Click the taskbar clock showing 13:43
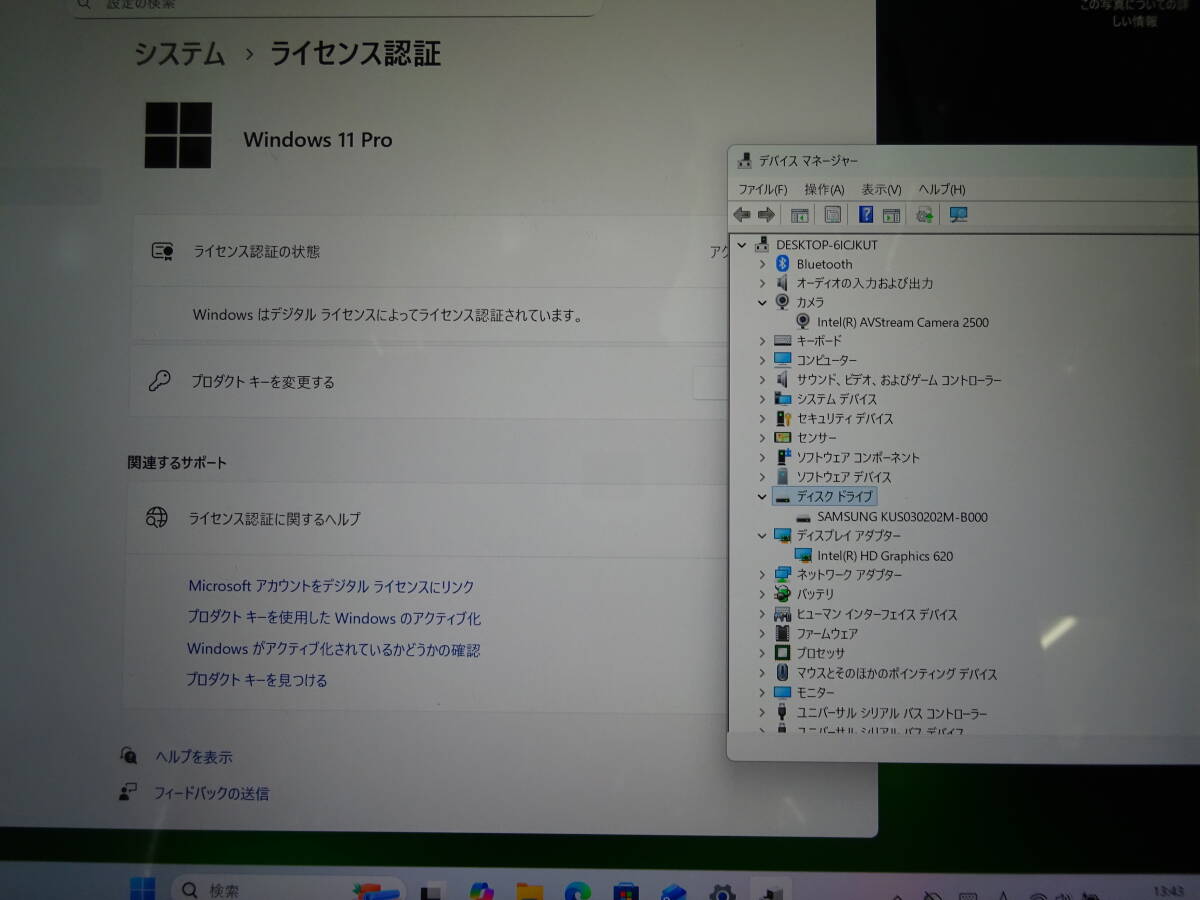 pos(1167,890)
